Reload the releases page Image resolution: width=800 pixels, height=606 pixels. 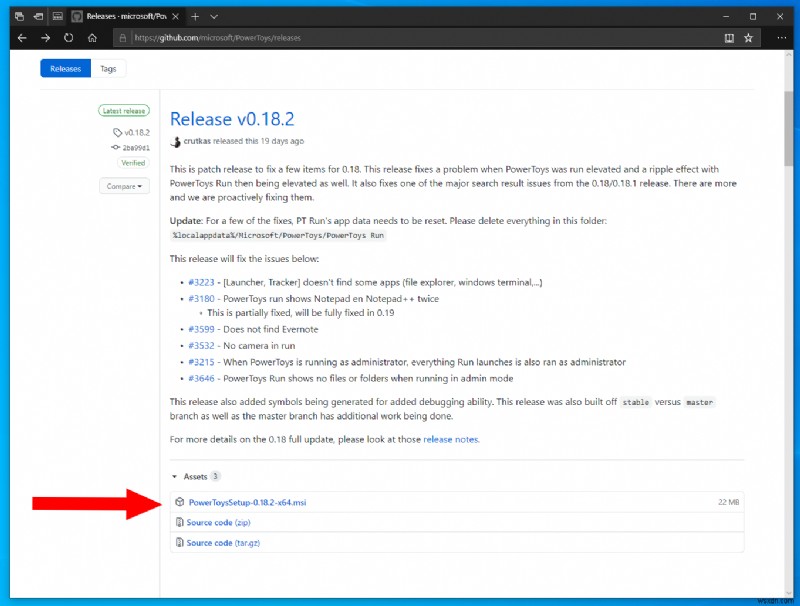pyautogui.click(x=68, y=38)
